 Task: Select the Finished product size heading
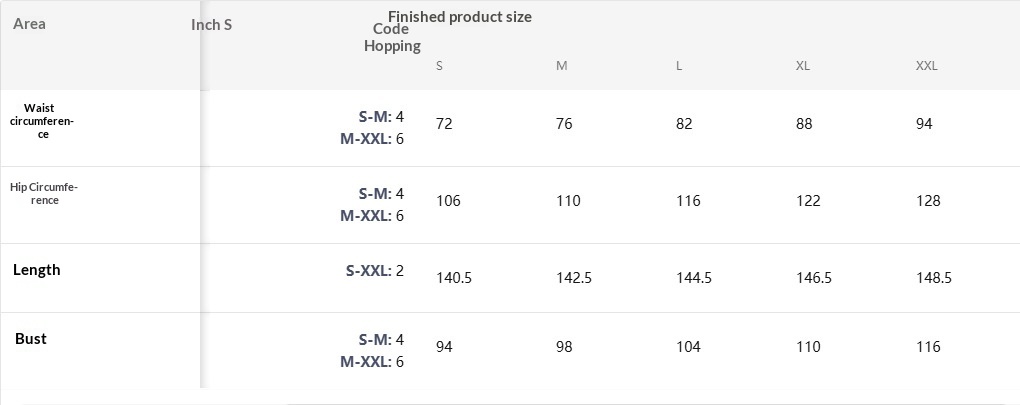tap(460, 16)
